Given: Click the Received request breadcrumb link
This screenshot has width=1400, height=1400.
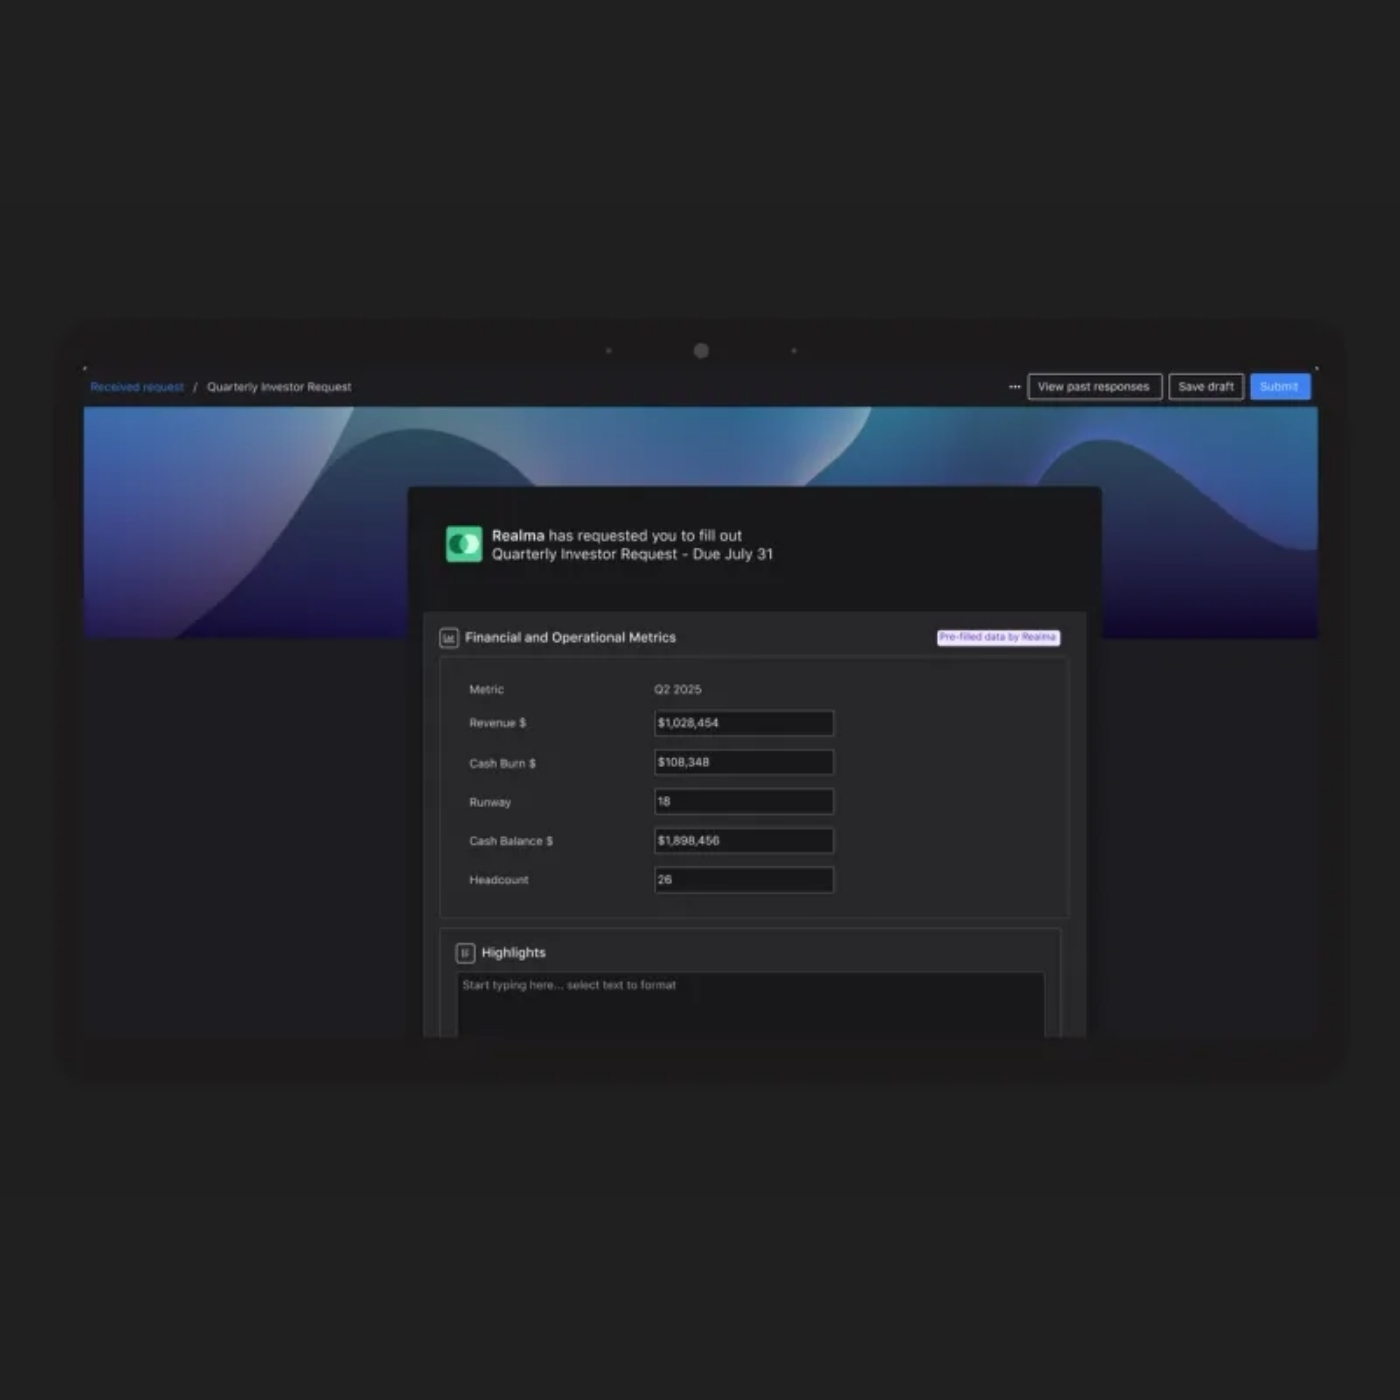Looking at the screenshot, I should click(137, 387).
